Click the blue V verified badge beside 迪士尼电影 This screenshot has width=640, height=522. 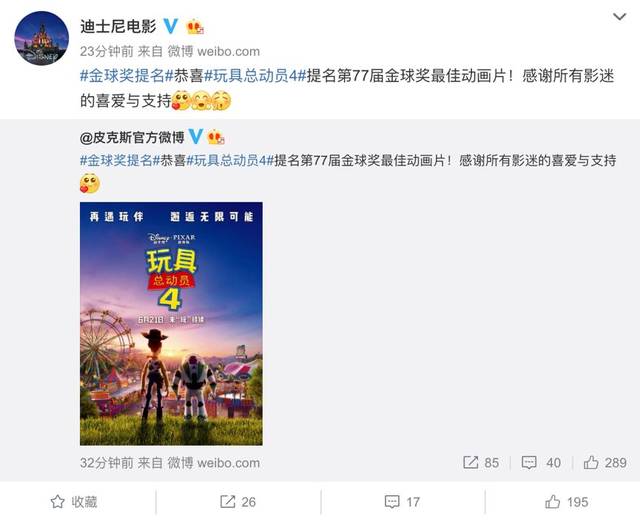coord(171,26)
